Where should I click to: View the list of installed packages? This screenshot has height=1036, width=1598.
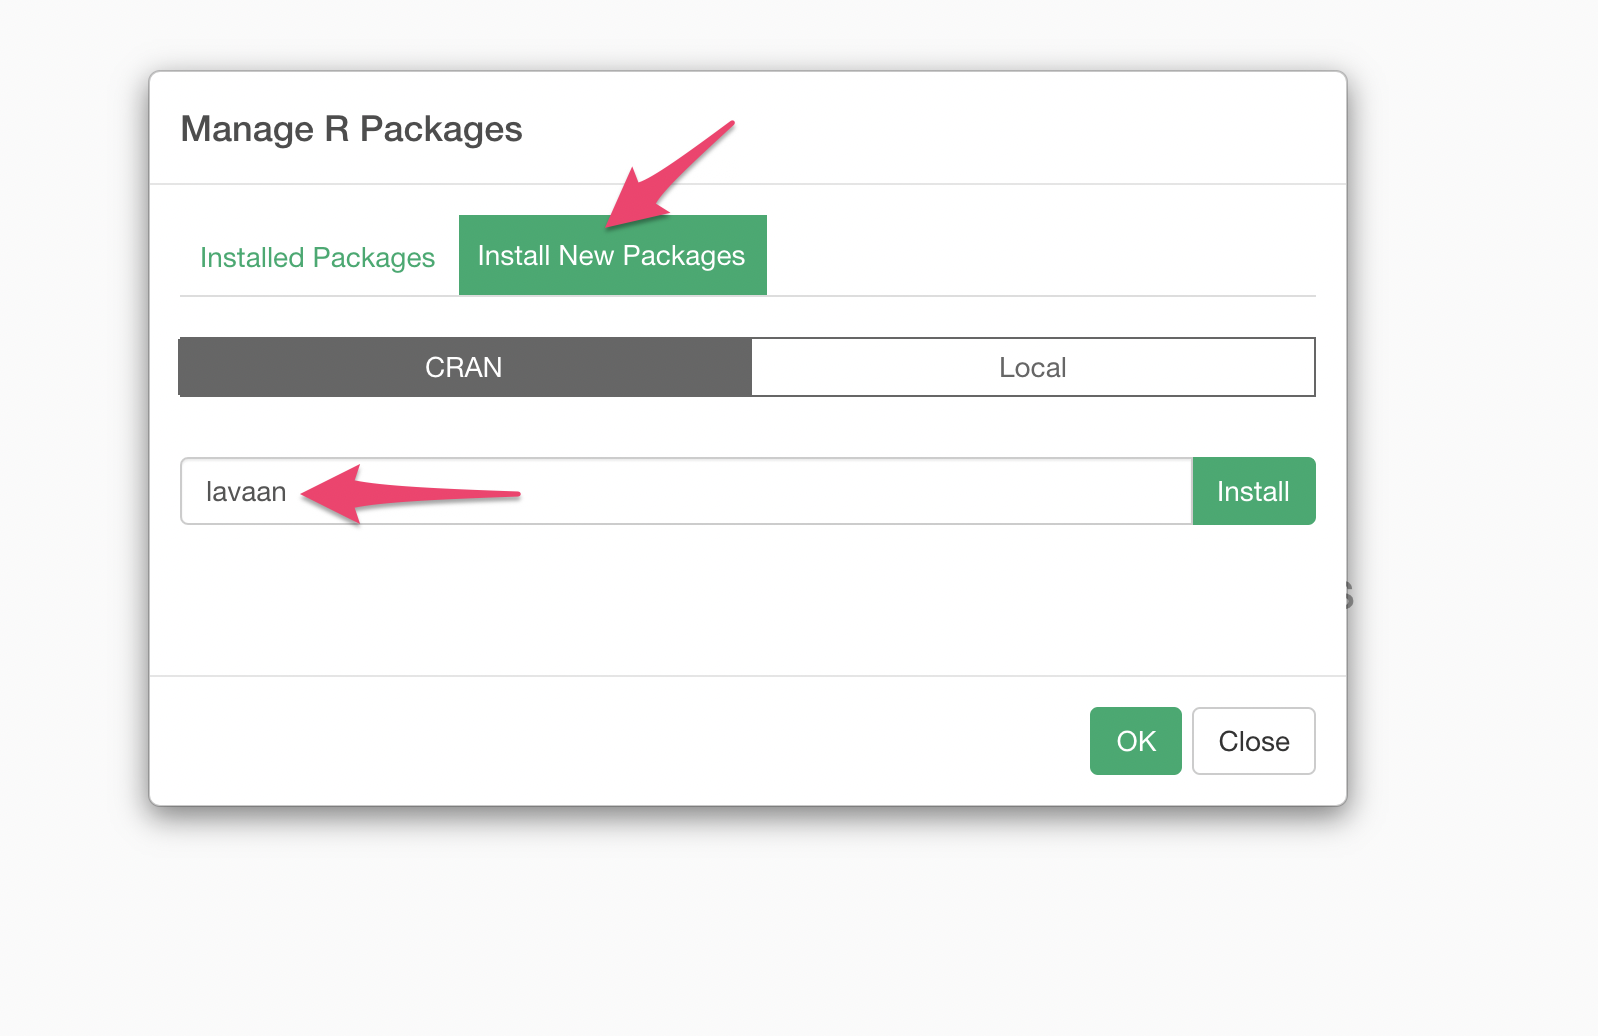(317, 257)
